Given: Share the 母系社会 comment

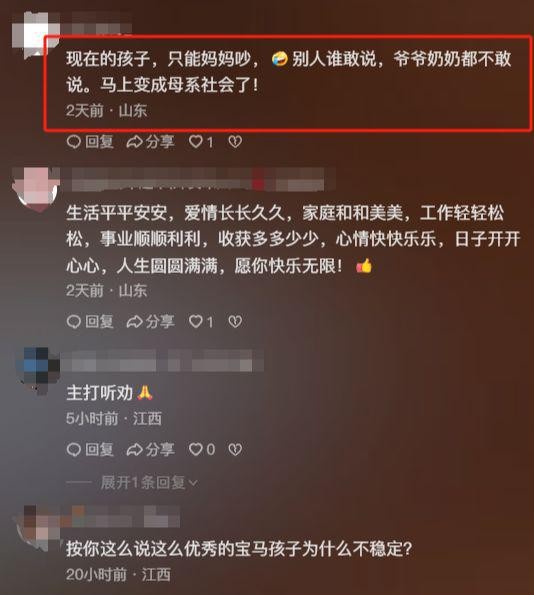Looking at the screenshot, I should [x=150, y=142].
